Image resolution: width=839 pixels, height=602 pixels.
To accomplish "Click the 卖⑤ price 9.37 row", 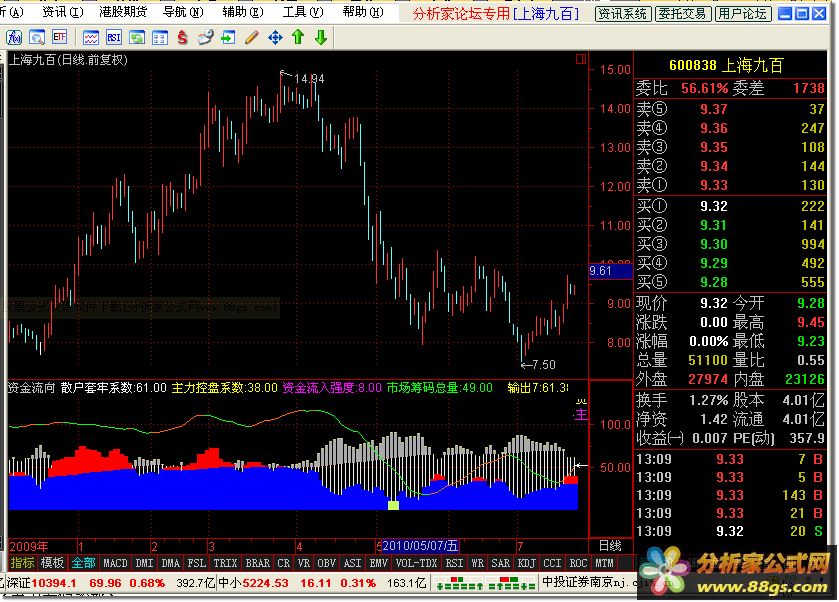I will pyautogui.click(x=730, y=109).
